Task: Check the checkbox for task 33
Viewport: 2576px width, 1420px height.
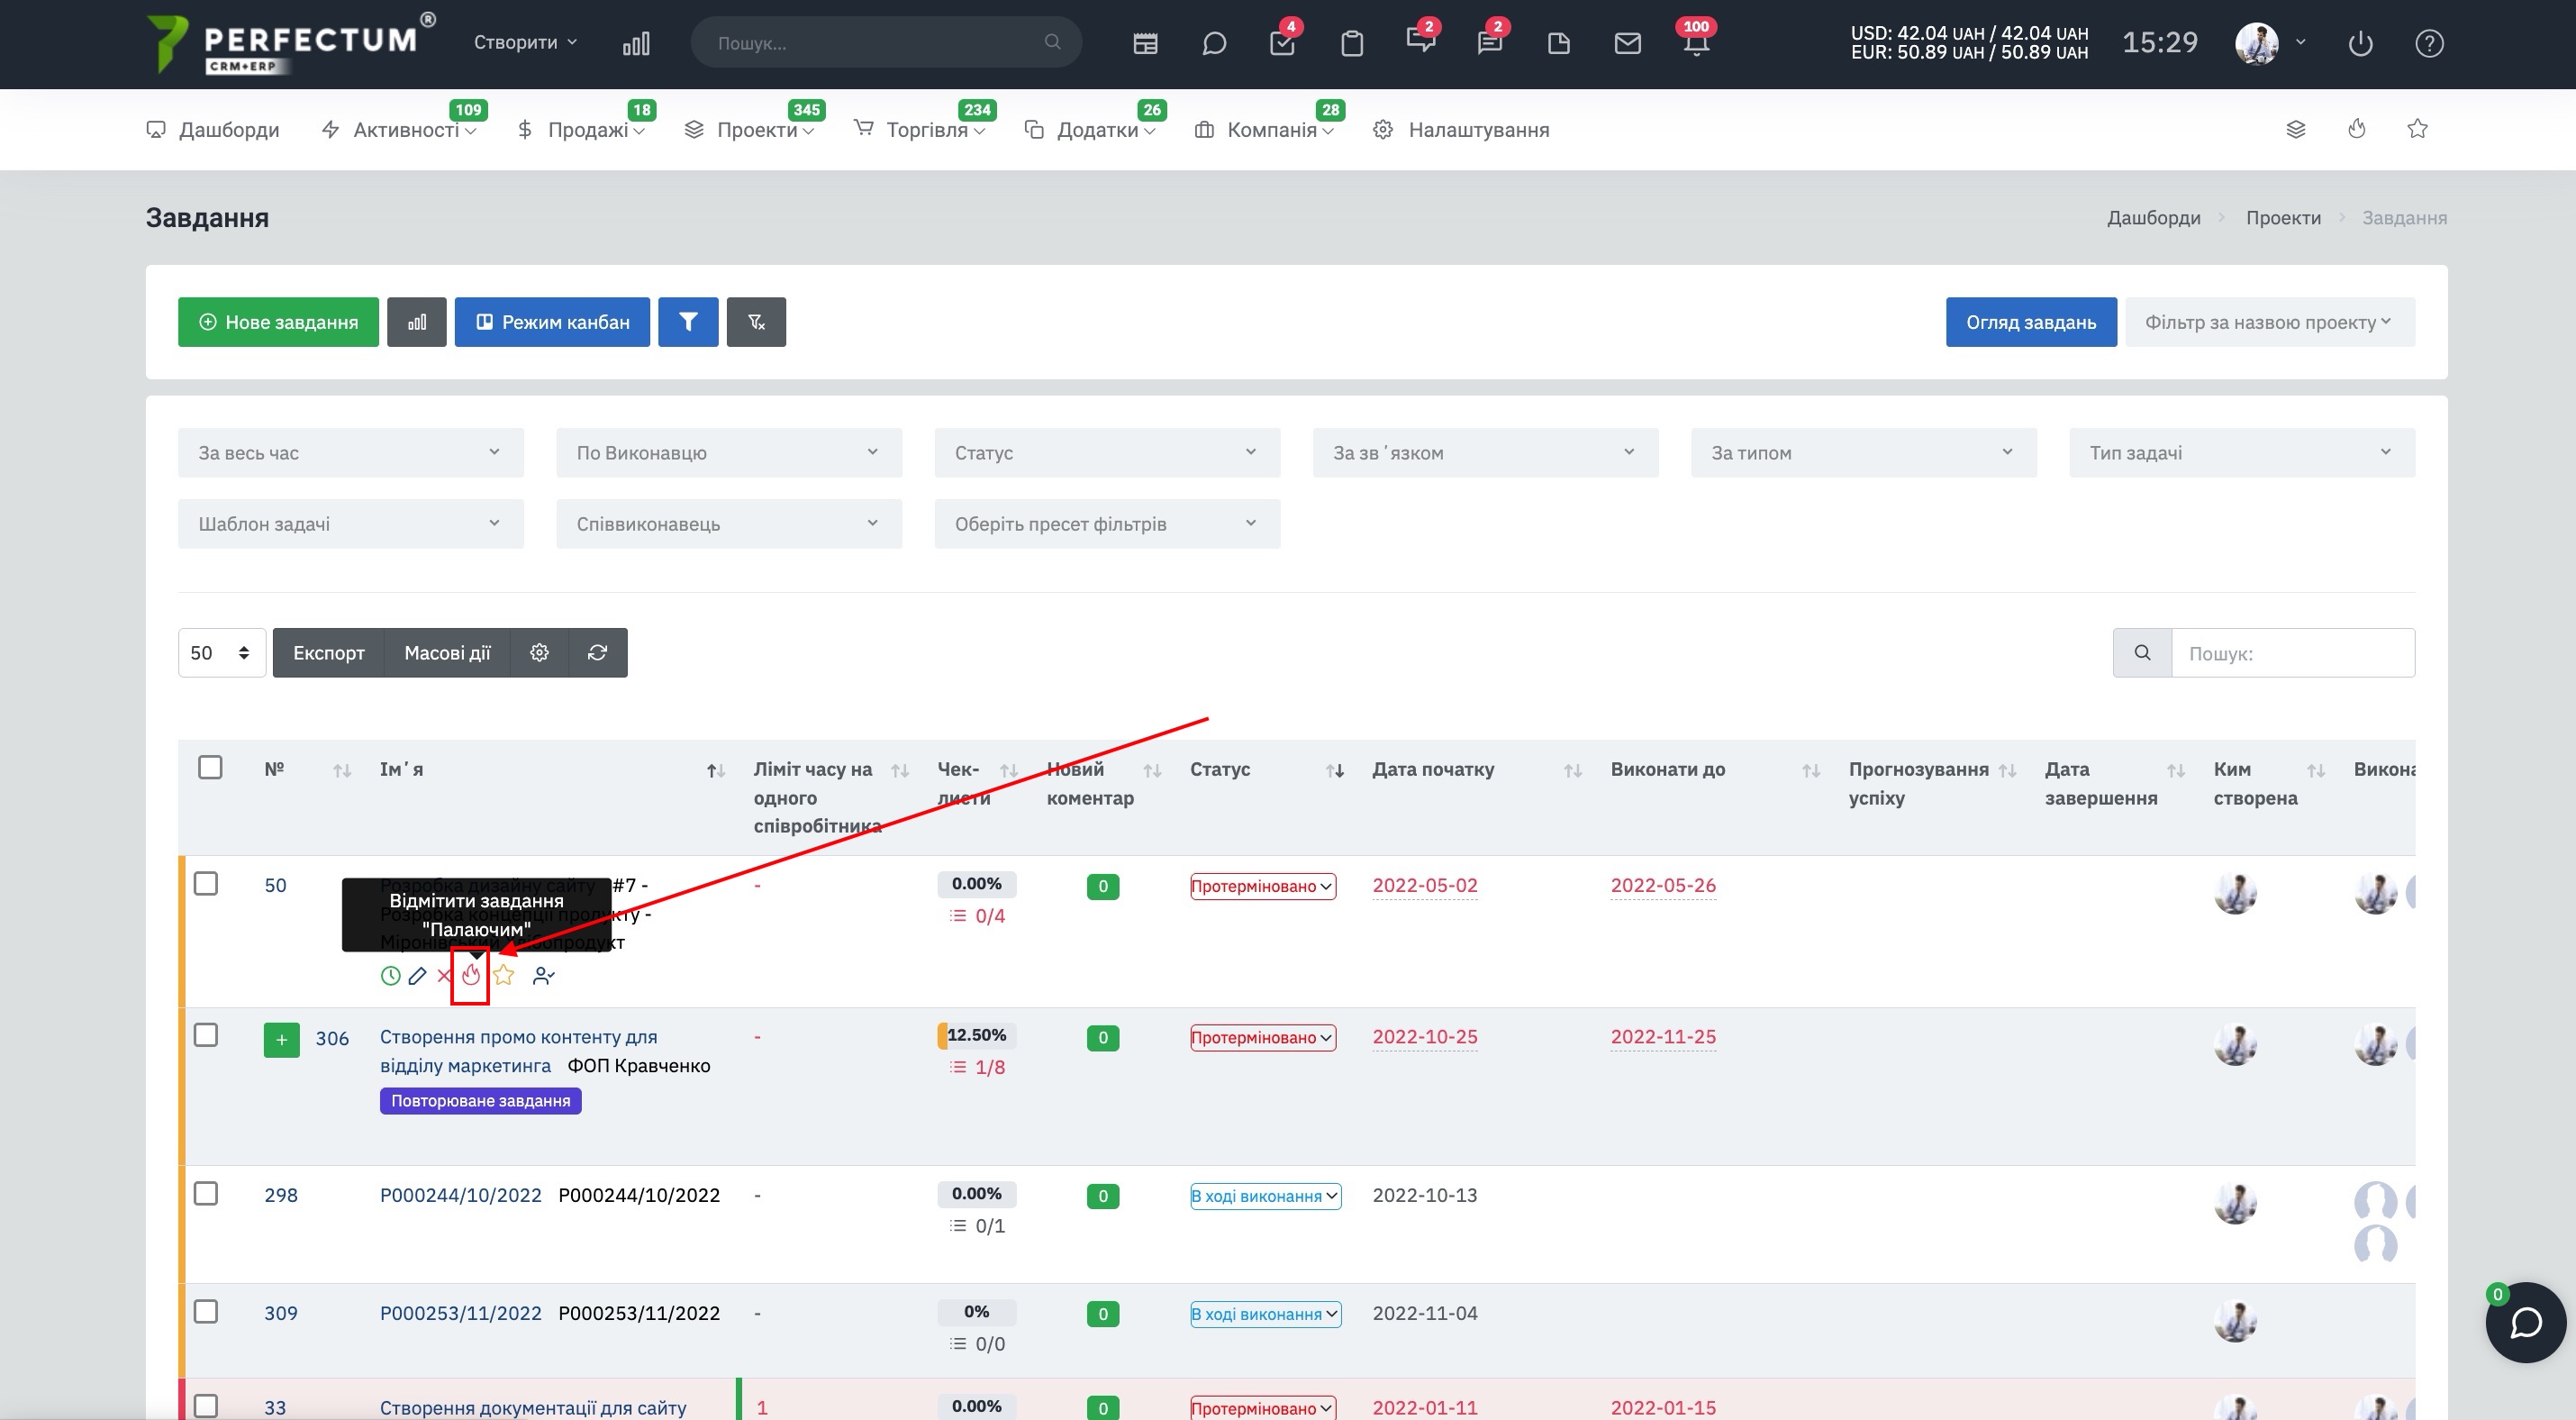Action: point(206,1406)
